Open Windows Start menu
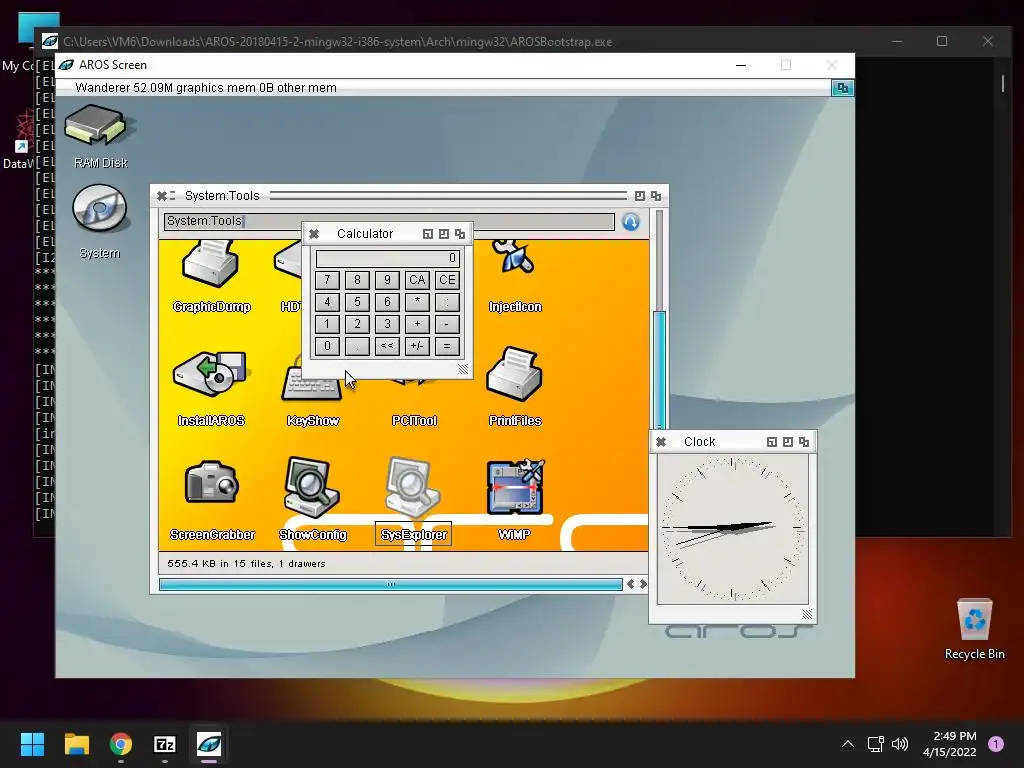The width and height of the screenshot is (1024, 768). click(32, 744)
